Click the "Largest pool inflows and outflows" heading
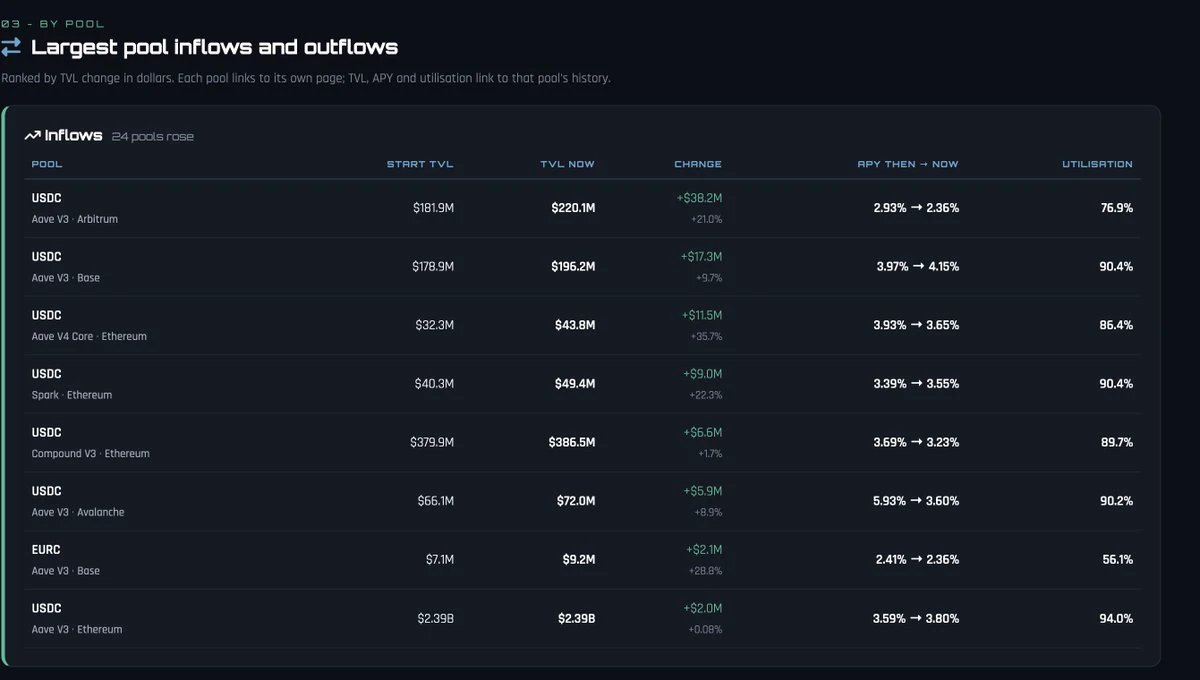This screenshot has width=1200, height=680. tap(215, 47)
